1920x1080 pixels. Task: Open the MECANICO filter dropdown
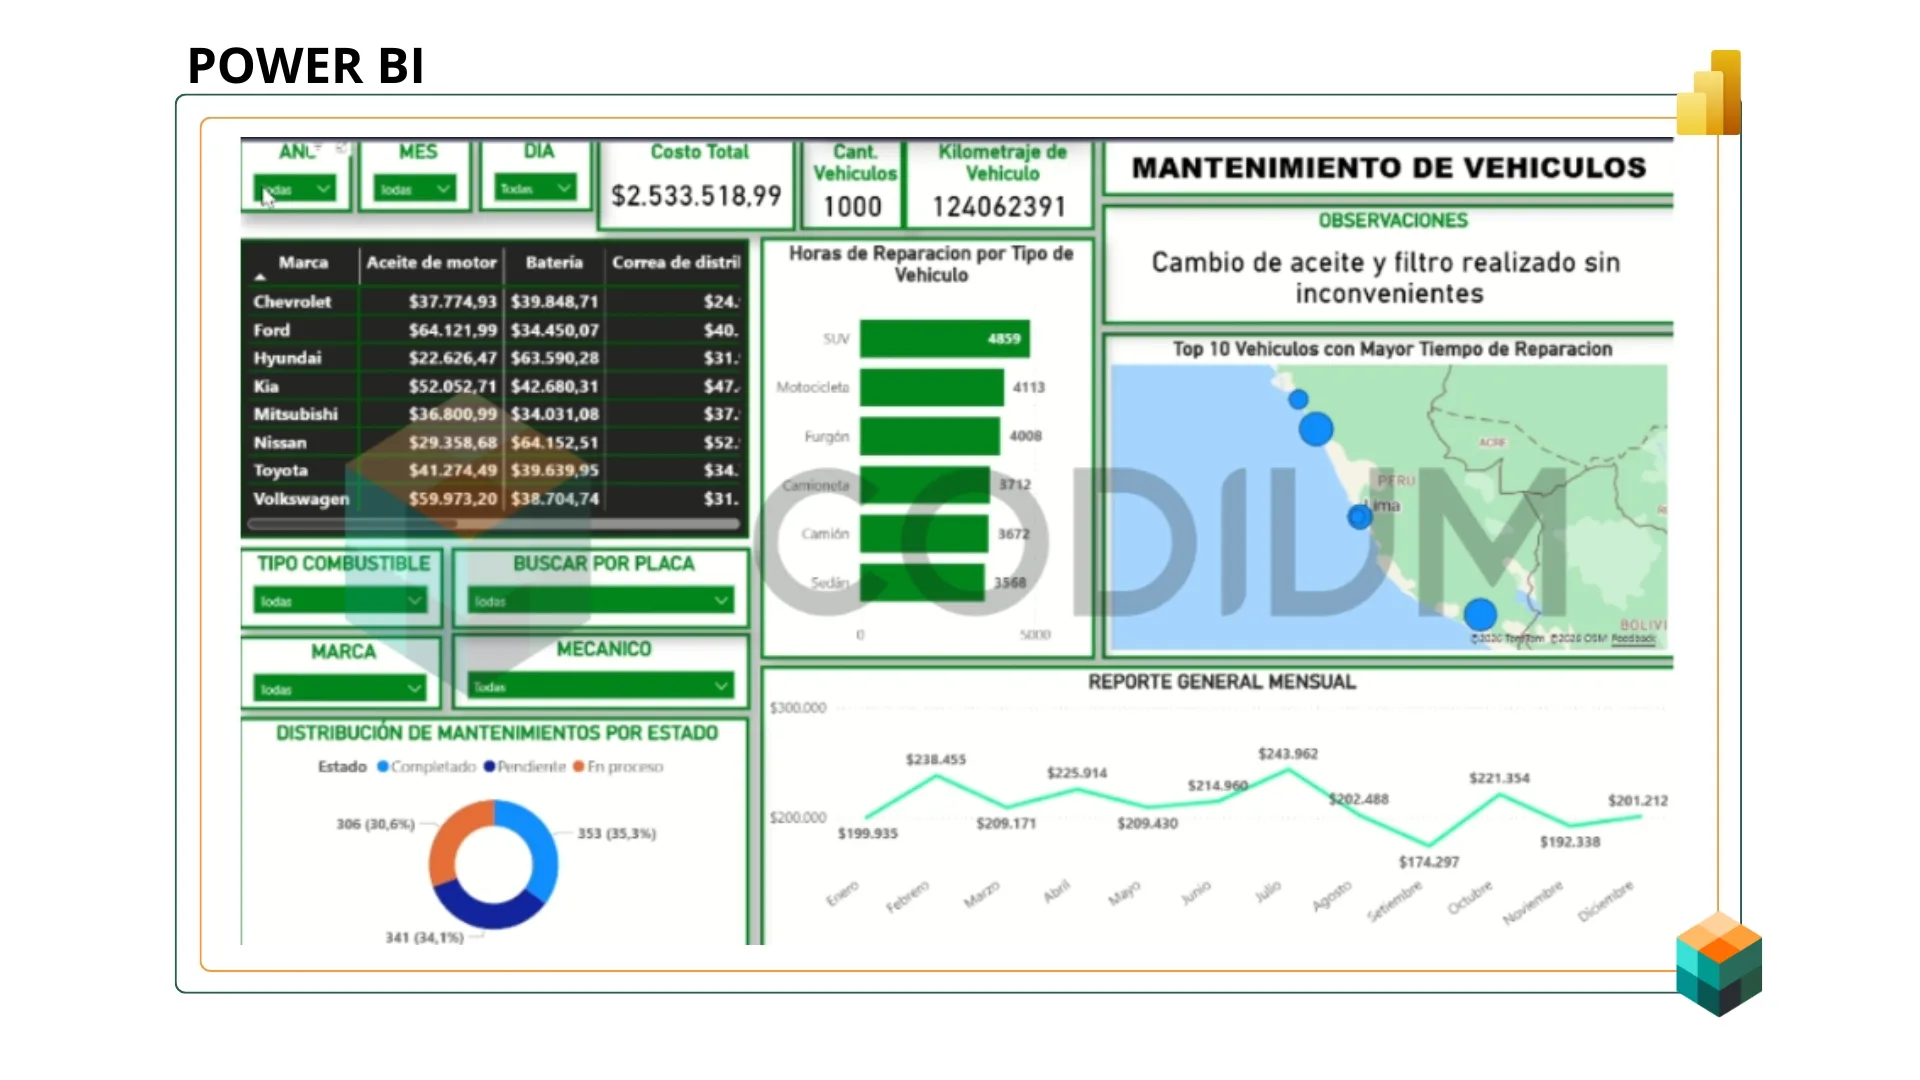tap(601, 686)
